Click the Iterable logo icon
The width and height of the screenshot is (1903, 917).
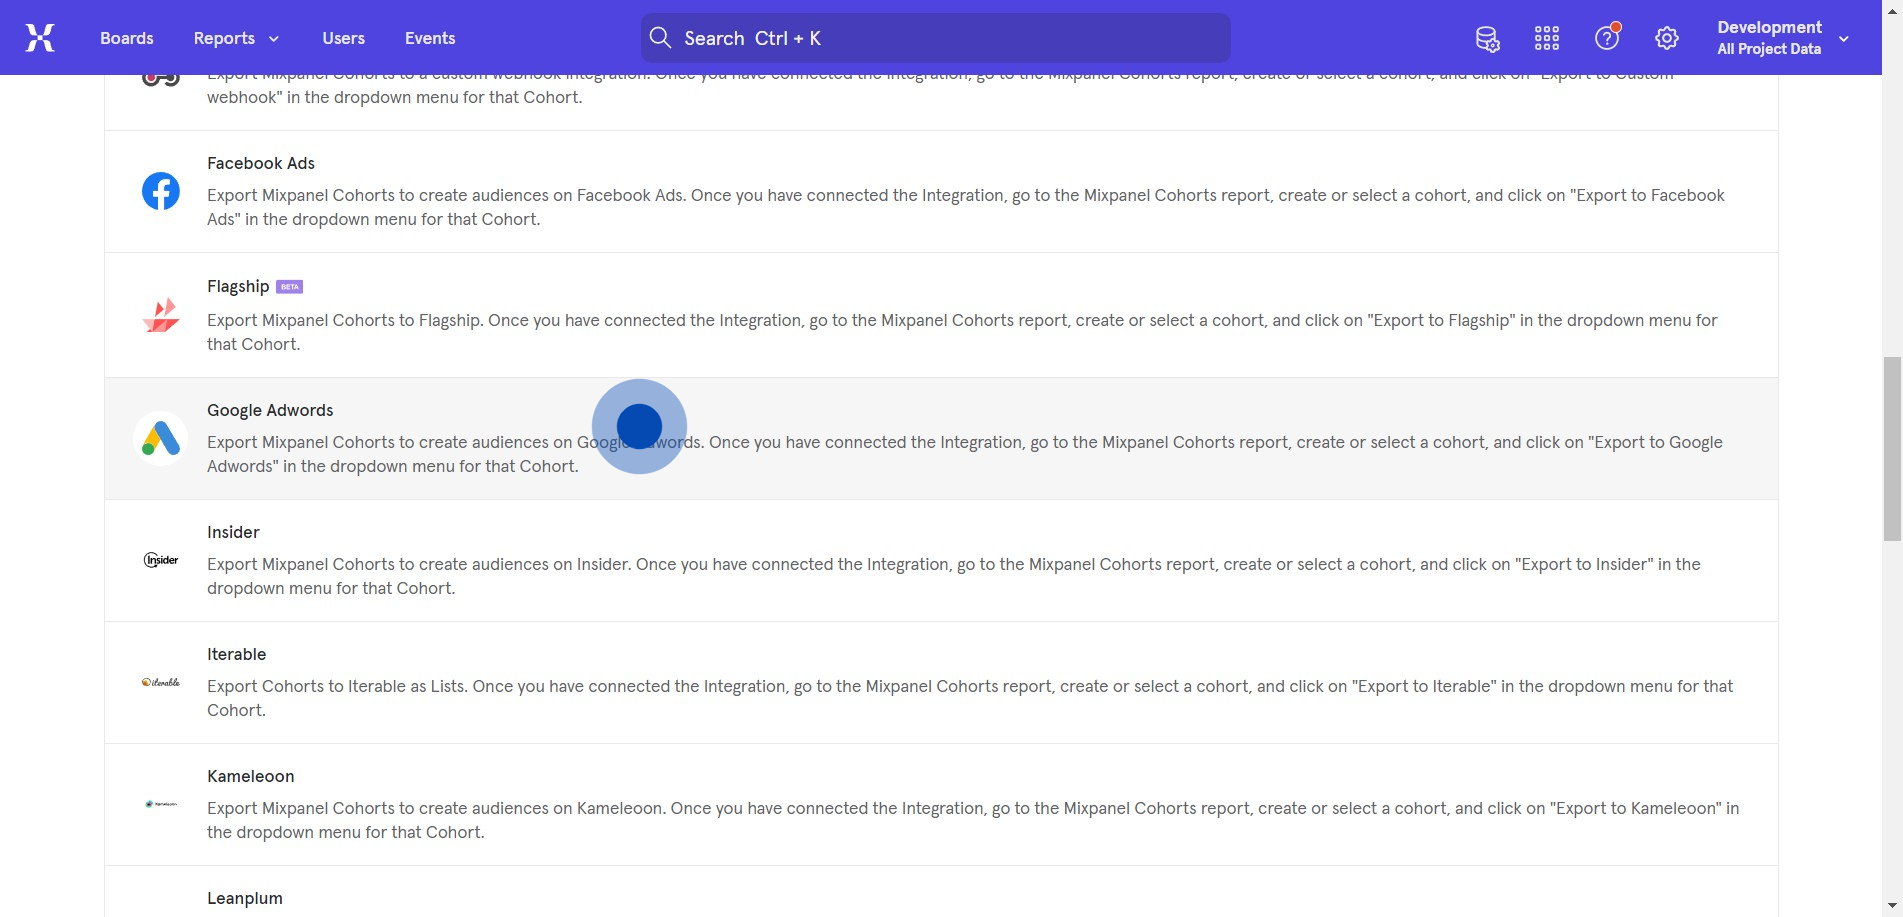[161, 682]
